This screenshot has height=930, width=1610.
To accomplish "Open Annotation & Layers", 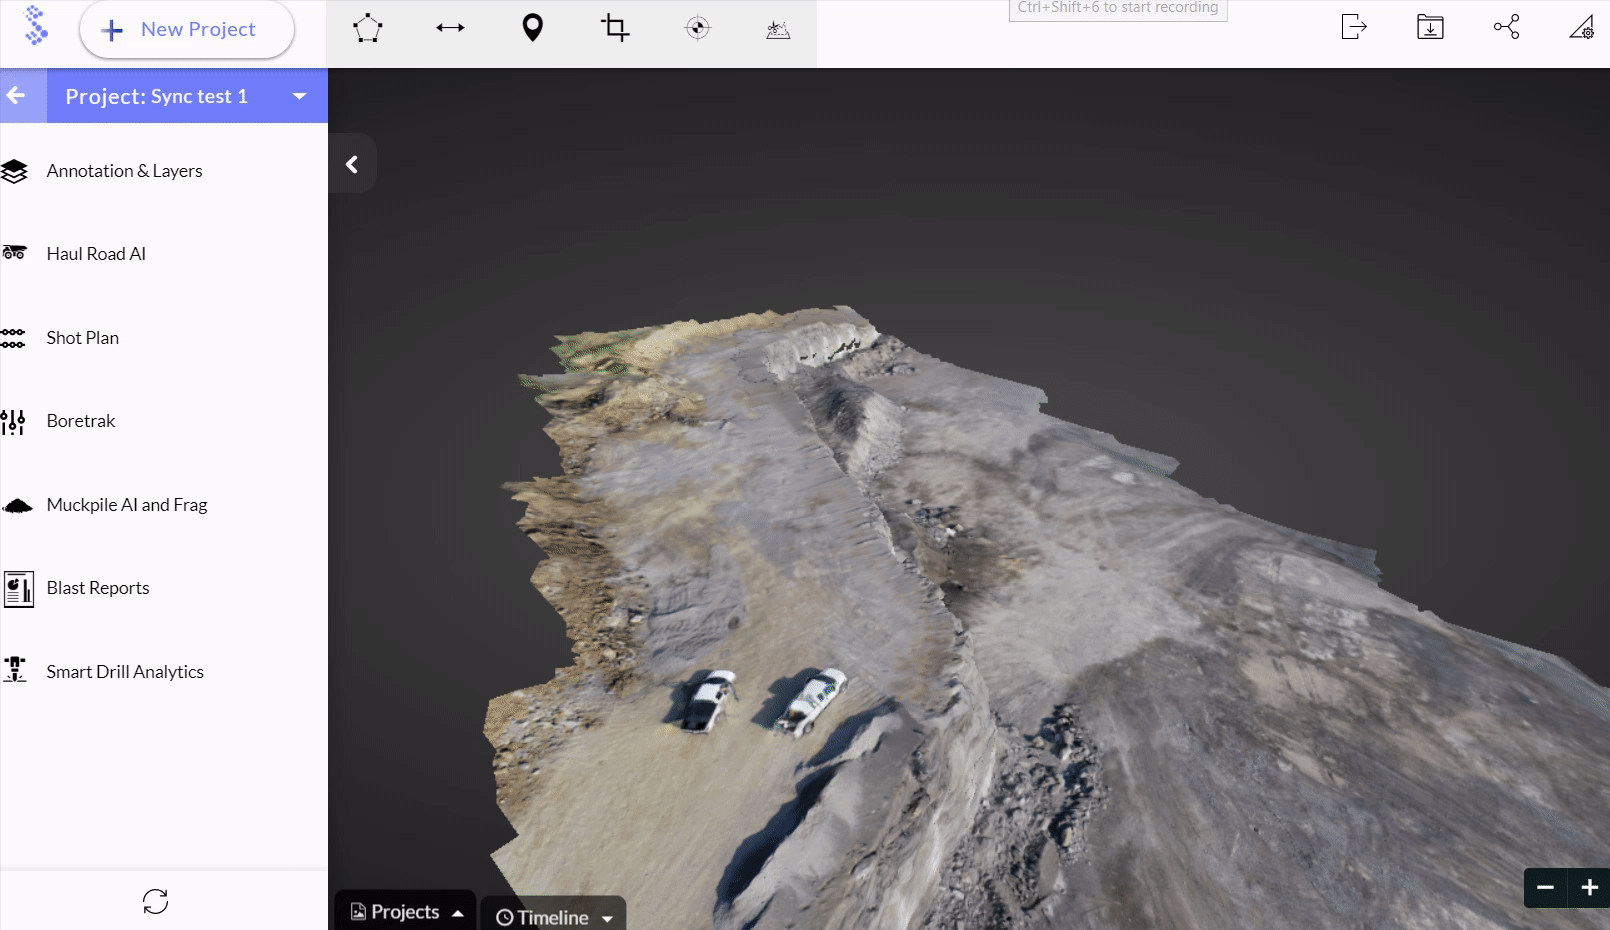I will point(124,171).
